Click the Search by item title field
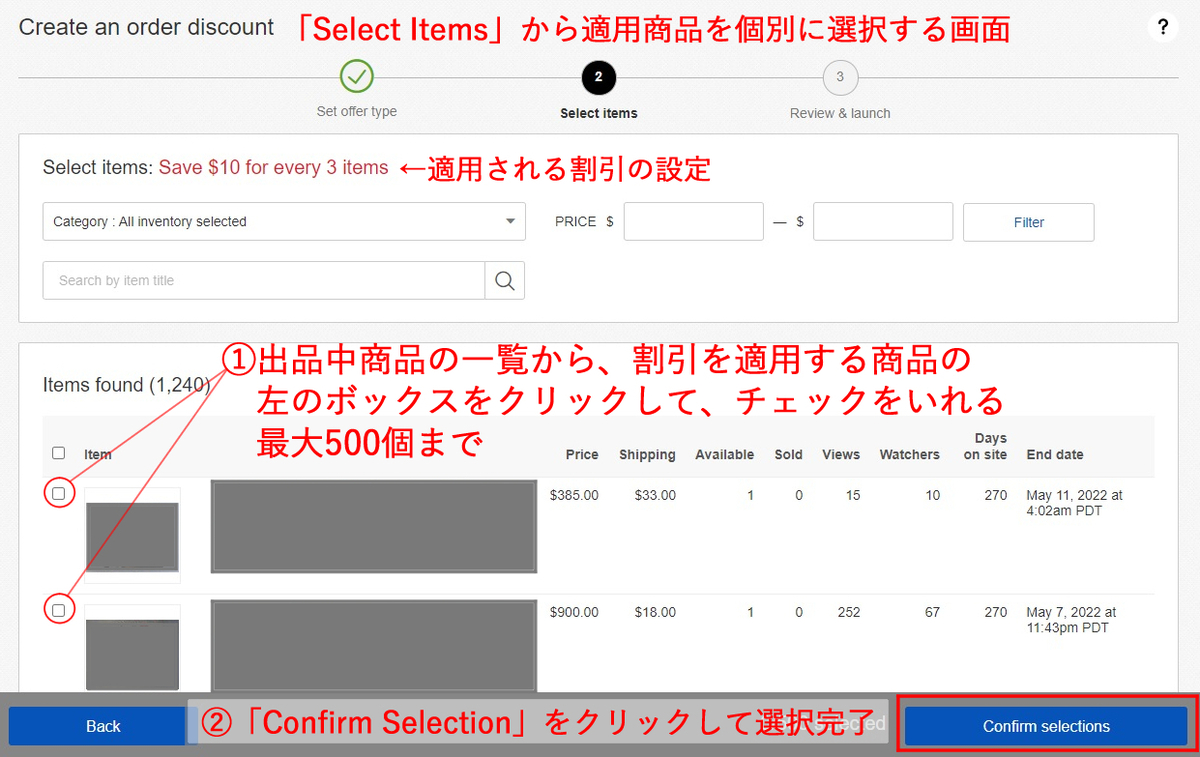Image resolution: width=1200 pixels, height=757 pixels. [264, 281]
